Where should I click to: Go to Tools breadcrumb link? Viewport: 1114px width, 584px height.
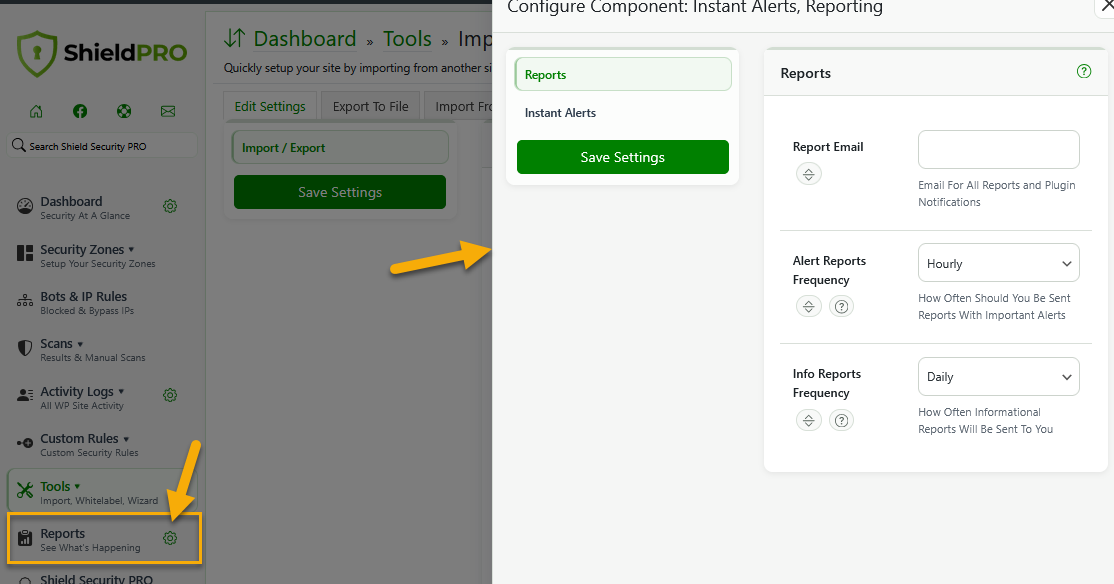pos(407,38)
